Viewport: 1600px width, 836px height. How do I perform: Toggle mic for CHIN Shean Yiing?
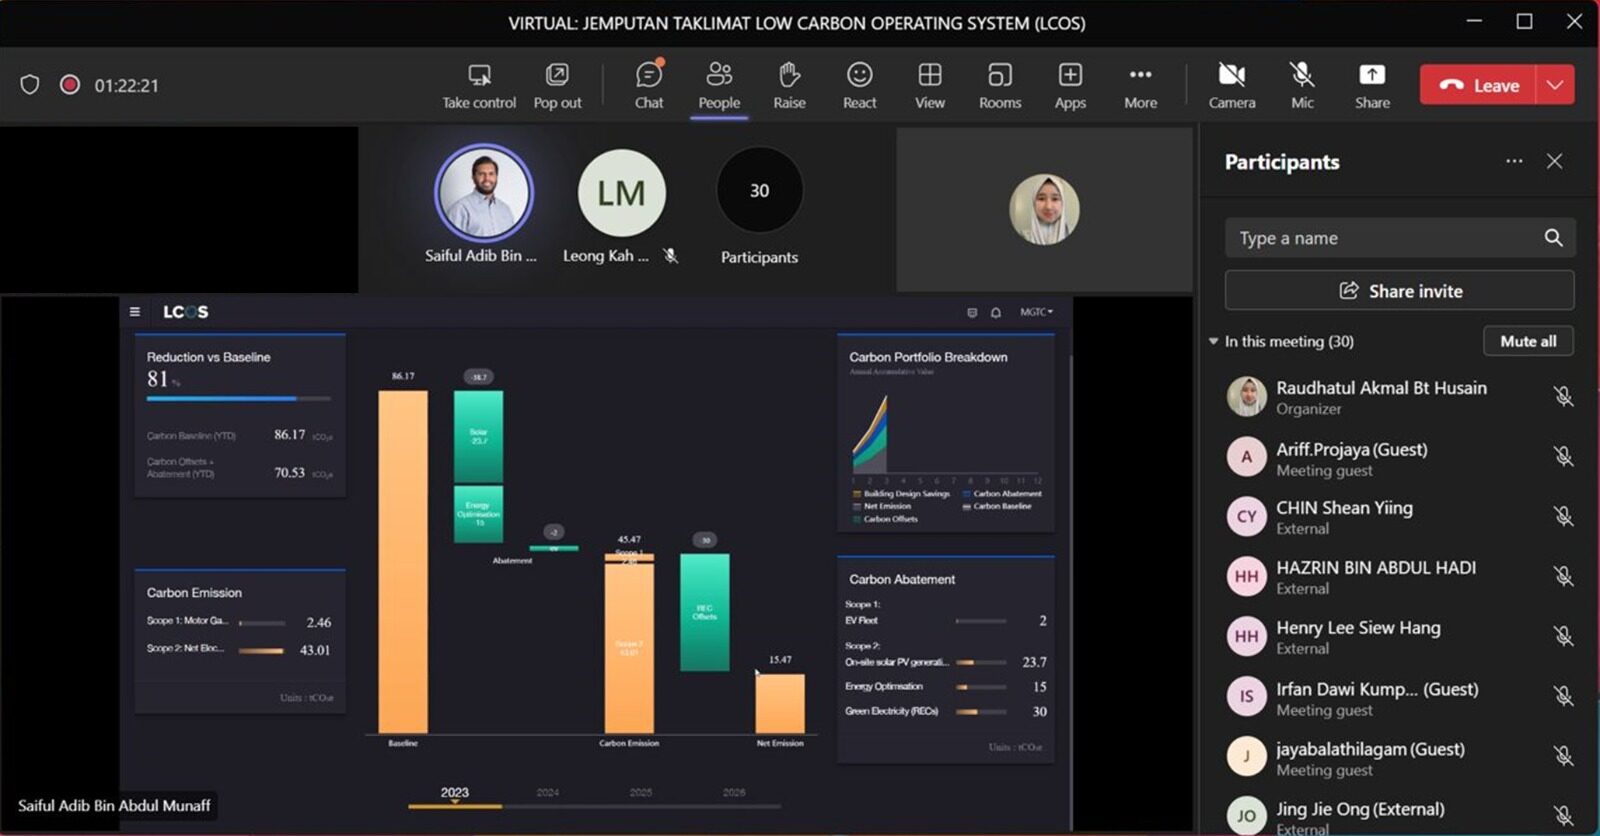(x=1563, y=517)
